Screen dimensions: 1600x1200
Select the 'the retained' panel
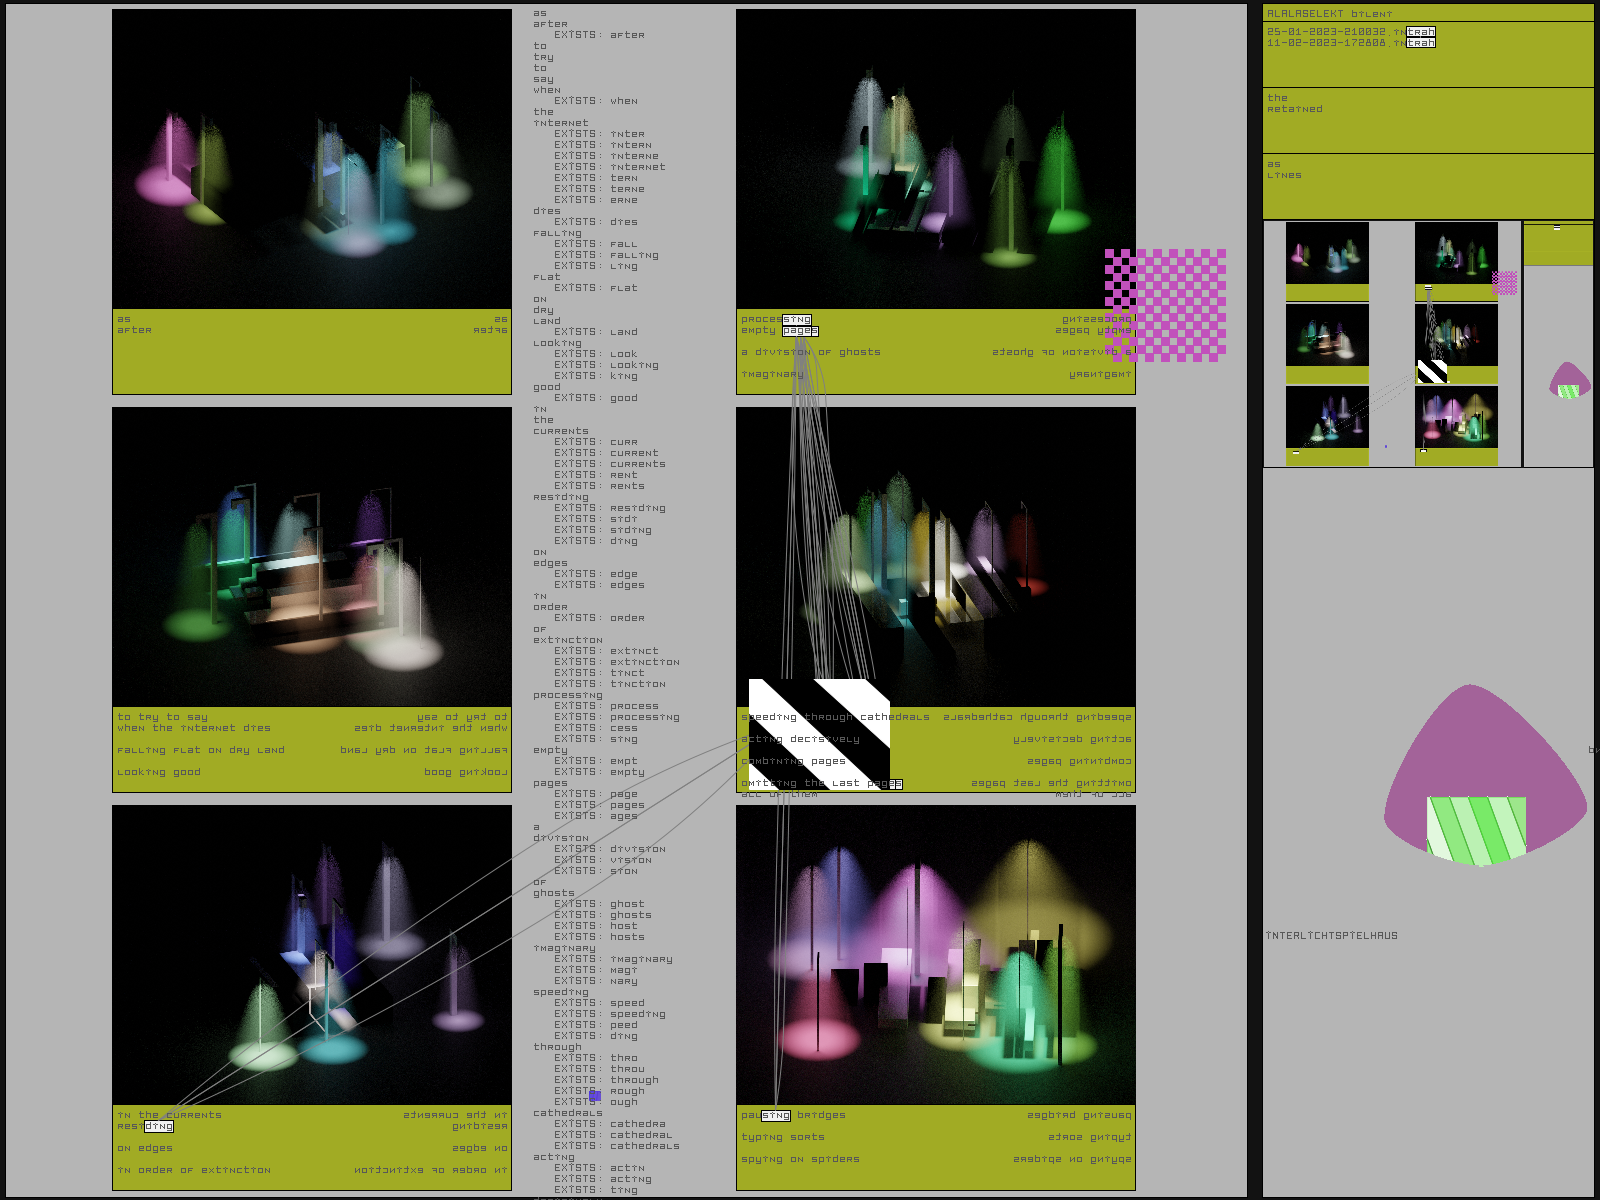pyautogui.click(x=1427, y=120)
